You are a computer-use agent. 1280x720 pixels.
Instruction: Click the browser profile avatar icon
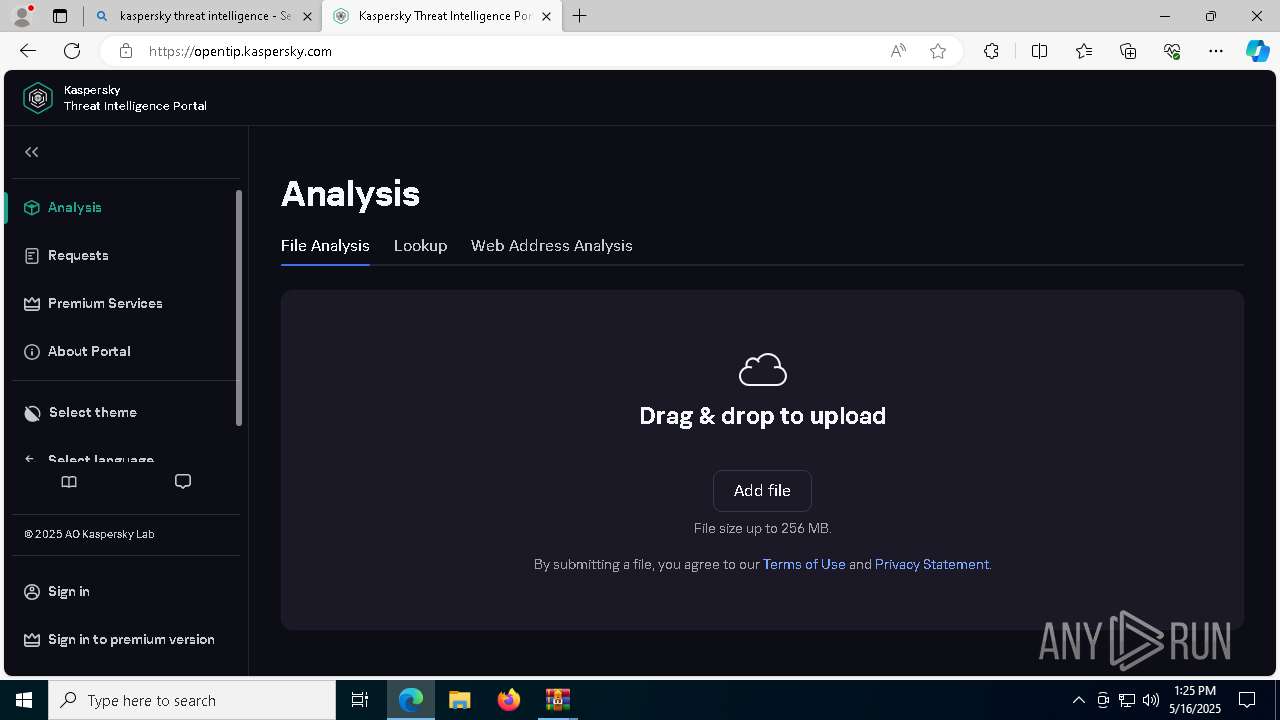tap(22, 16)
